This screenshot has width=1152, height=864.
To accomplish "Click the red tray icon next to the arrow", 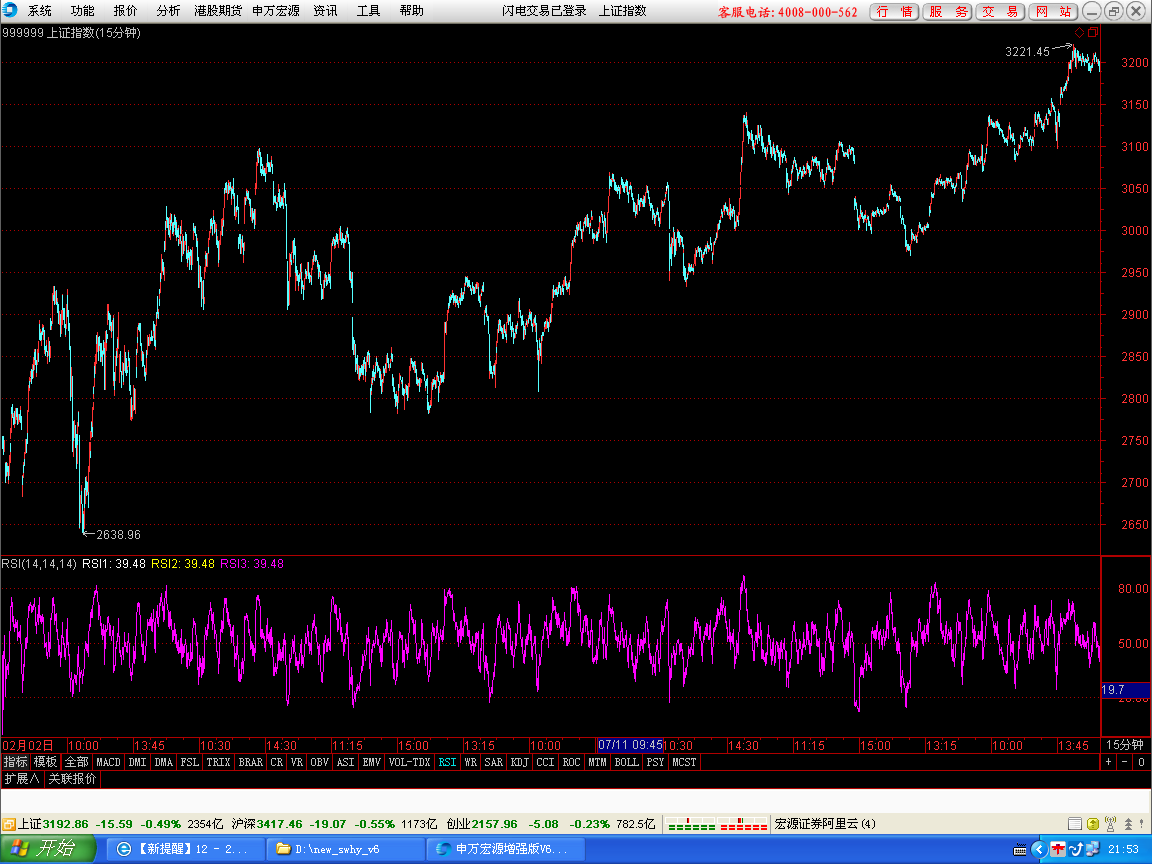I will [x=1057, y=849].
